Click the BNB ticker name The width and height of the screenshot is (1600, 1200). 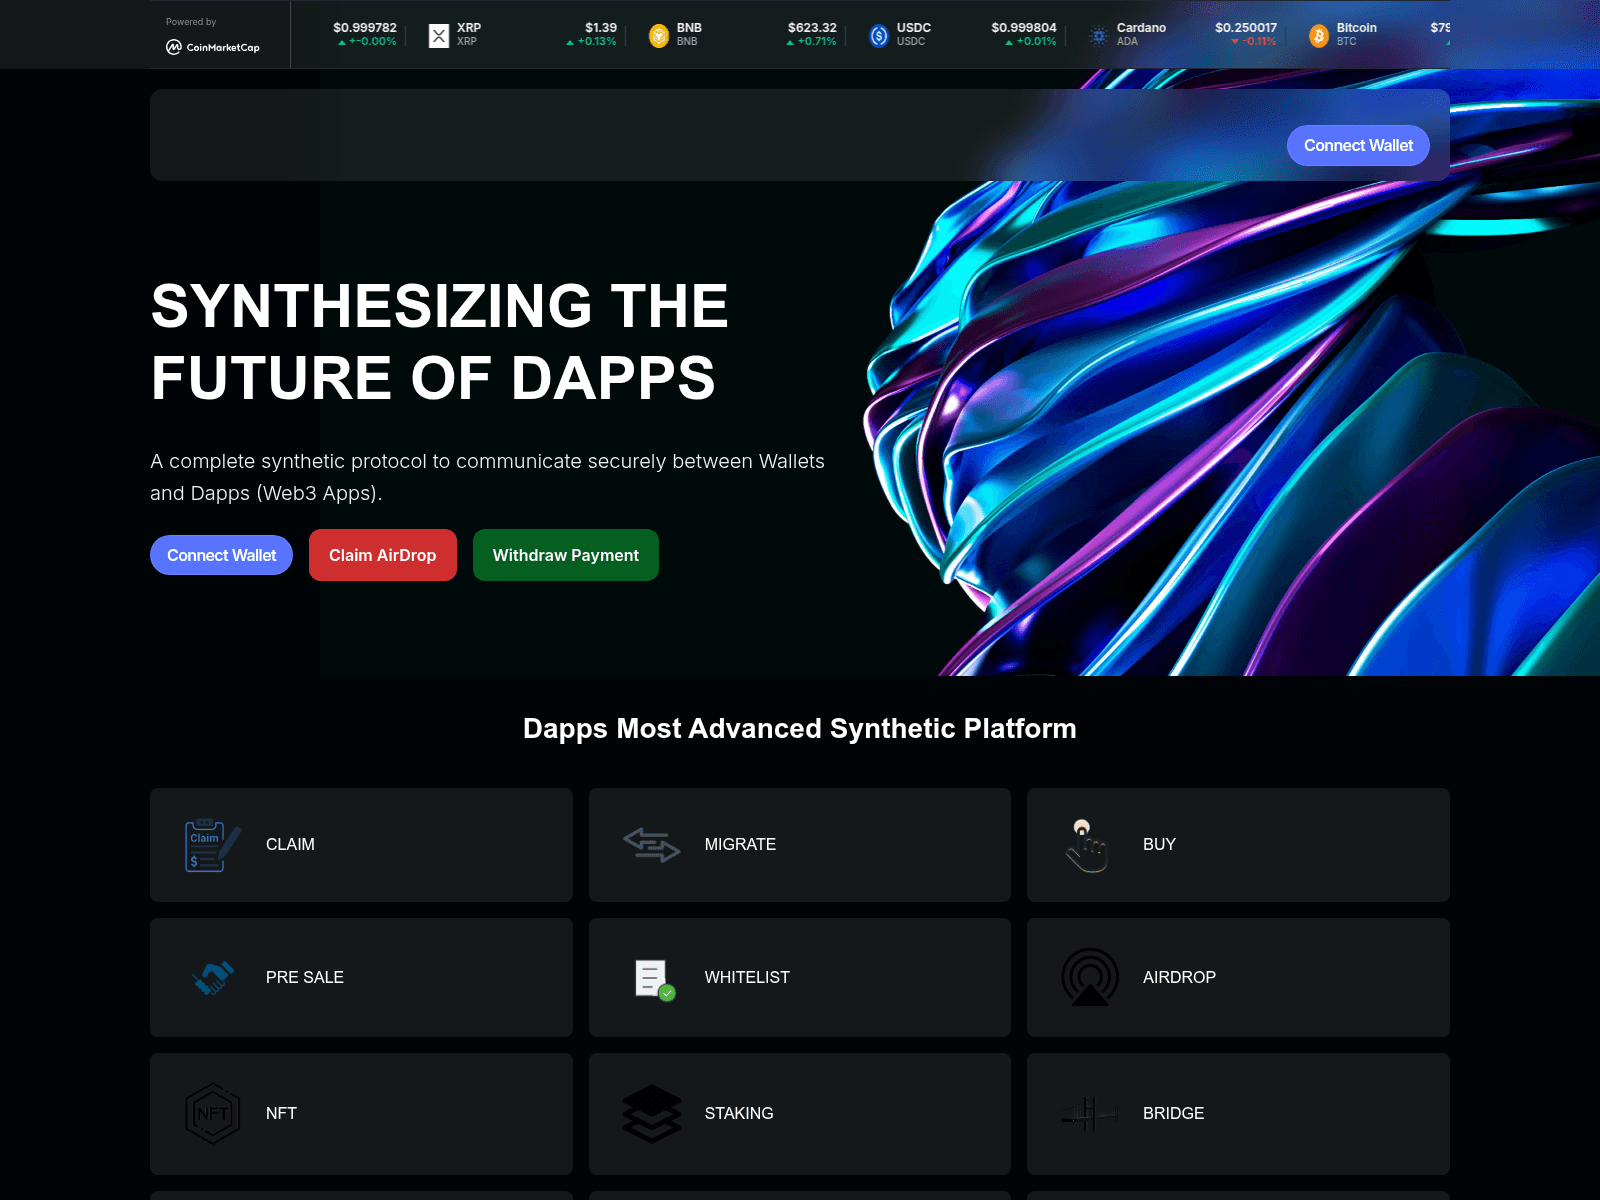689,28
